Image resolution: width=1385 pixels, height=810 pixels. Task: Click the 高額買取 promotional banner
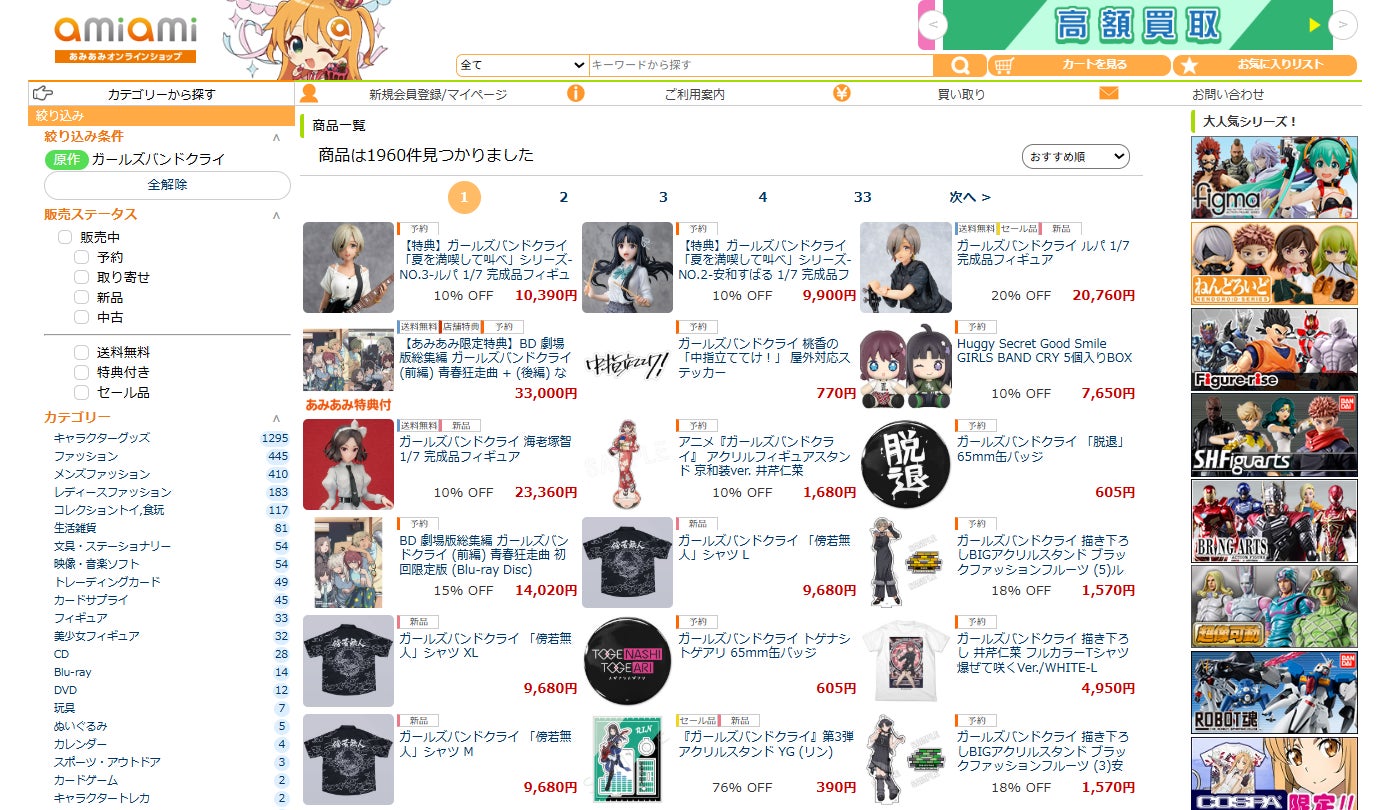click(x=1137, y=25)
